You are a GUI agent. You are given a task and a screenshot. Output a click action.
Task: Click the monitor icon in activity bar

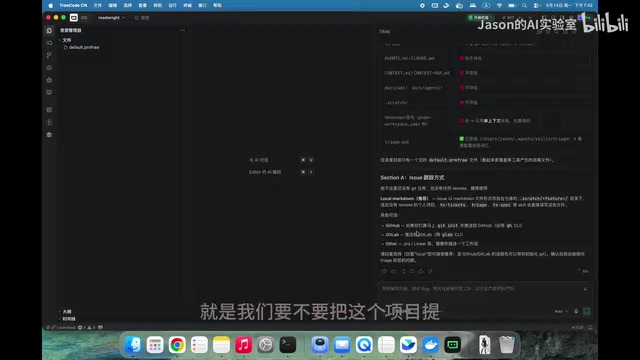[x=49, y=93]
